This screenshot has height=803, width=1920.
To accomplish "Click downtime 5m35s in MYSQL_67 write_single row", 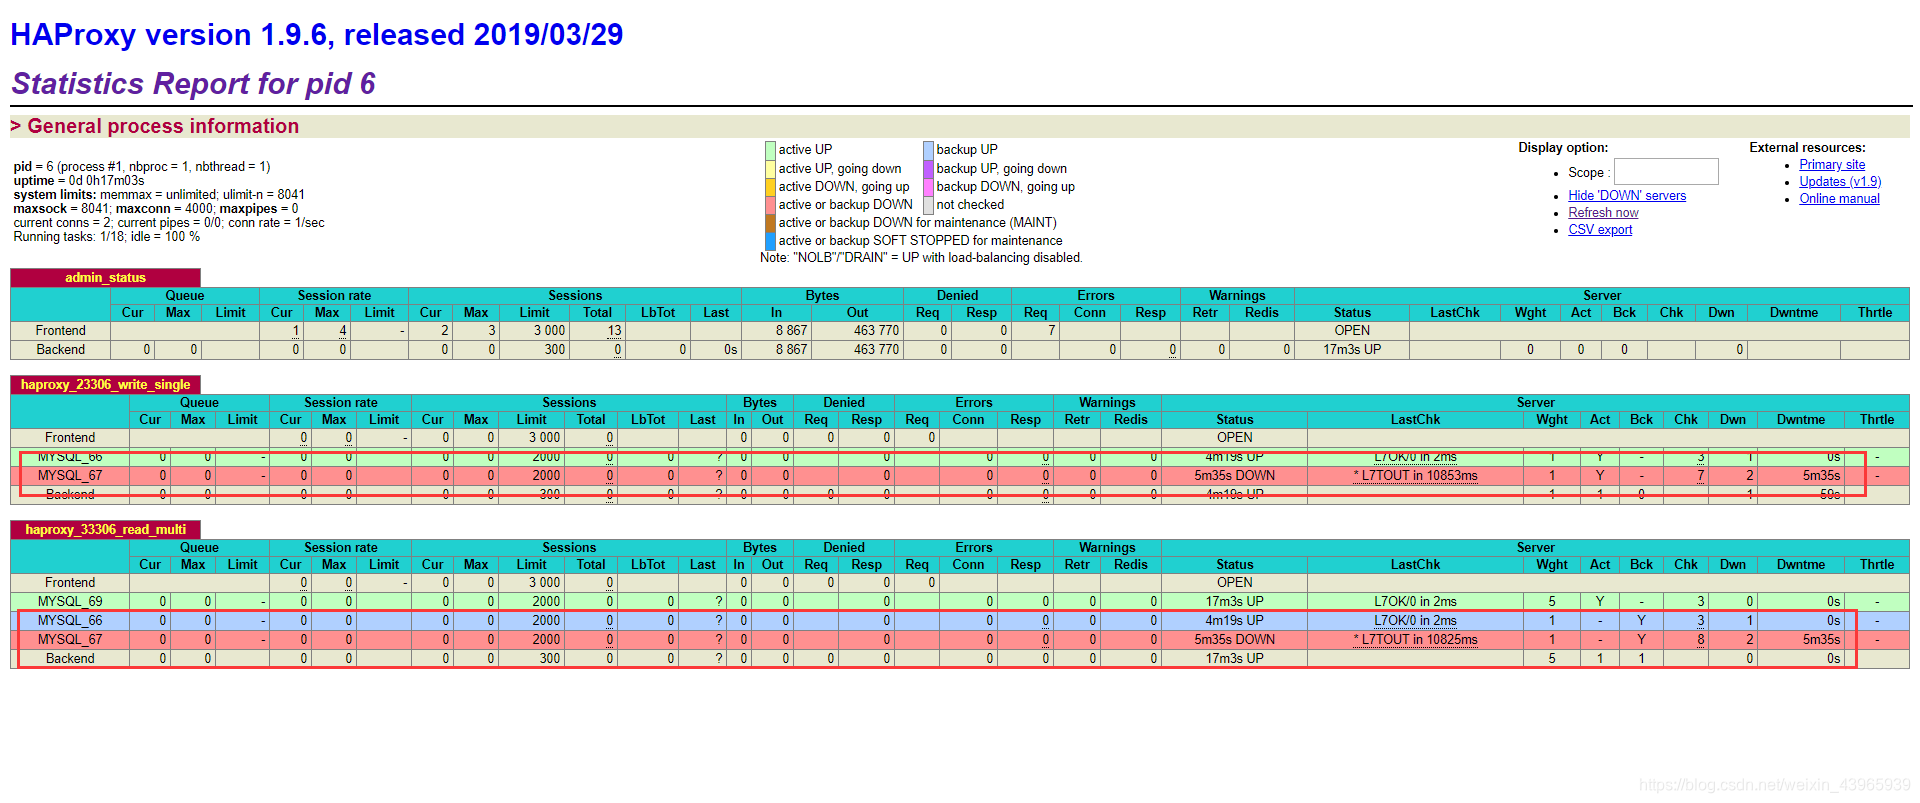I will click(1821, 476).
